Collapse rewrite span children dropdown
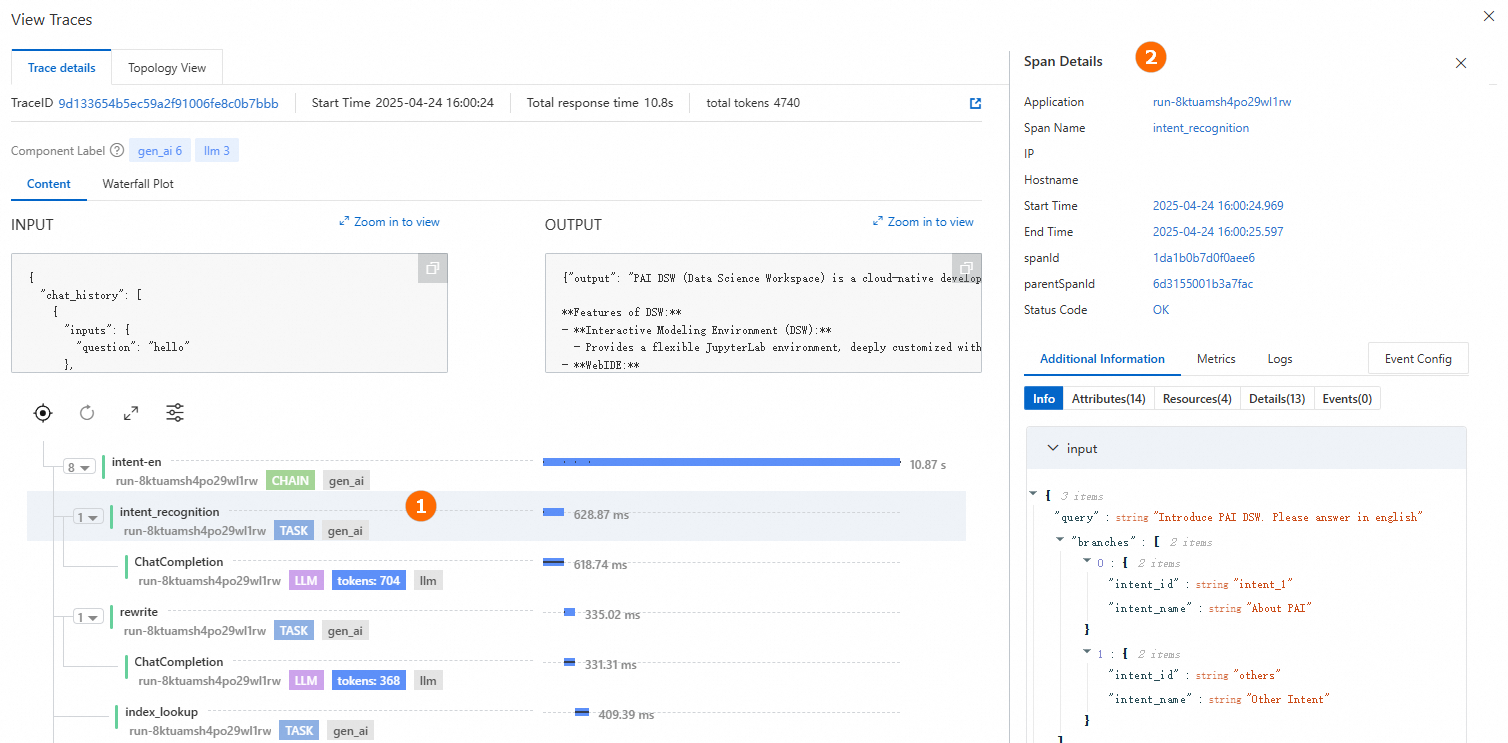The height and width of the screenshot is (743, 1508). click(88, 617)
